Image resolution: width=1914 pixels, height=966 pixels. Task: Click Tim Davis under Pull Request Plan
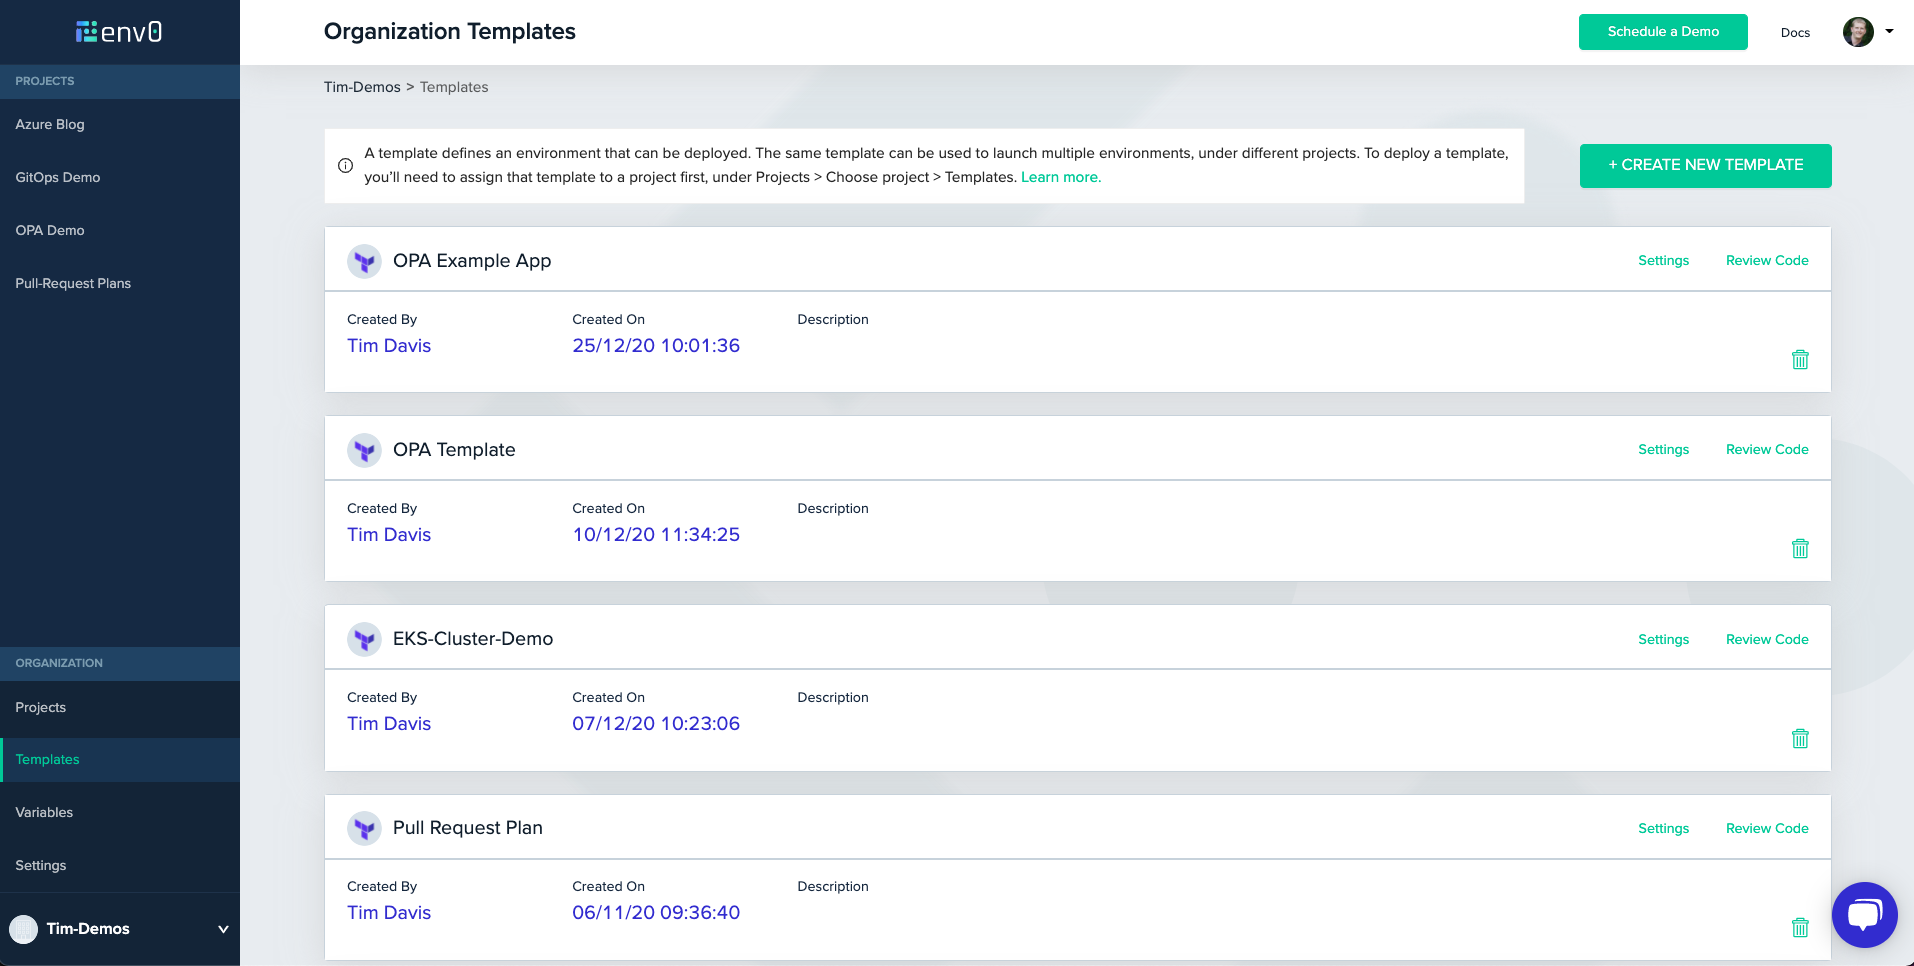click(x=389, y=913)
